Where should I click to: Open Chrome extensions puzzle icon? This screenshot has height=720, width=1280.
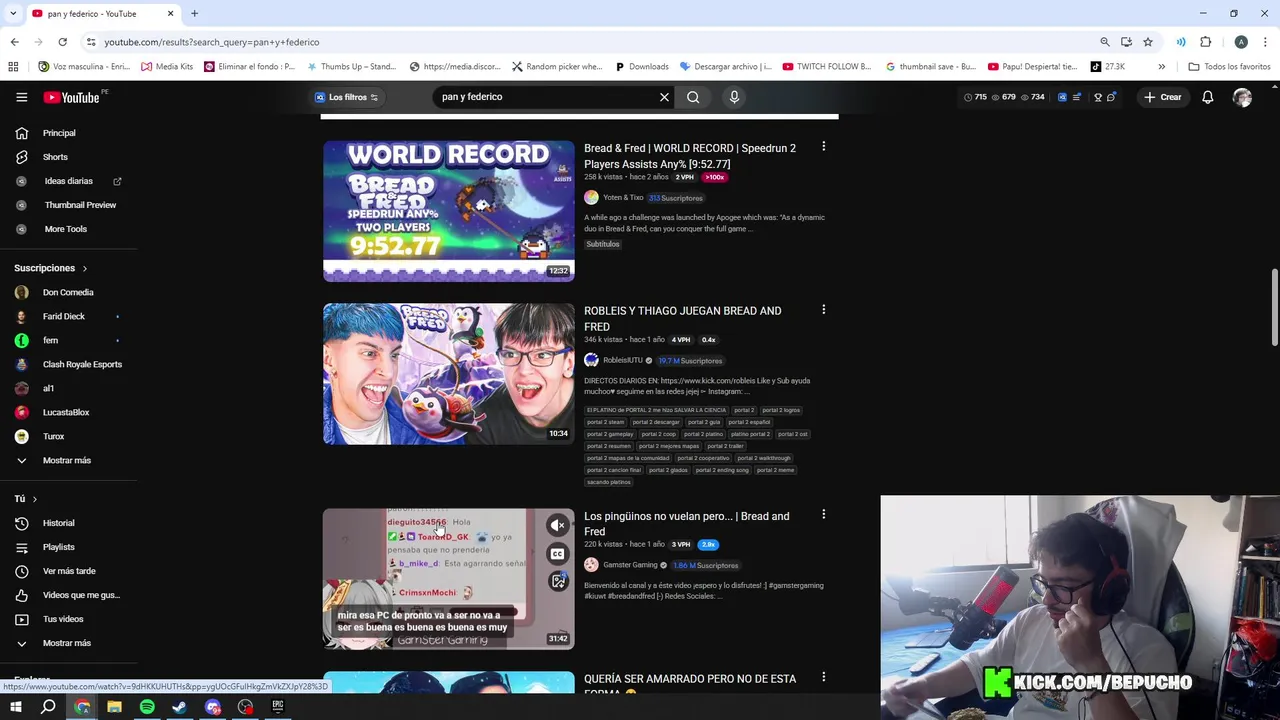pos(1205,42)
